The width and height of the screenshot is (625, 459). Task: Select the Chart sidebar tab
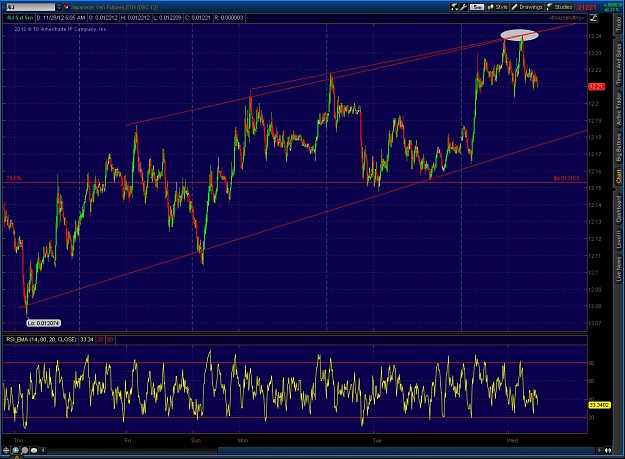[619, 177]
